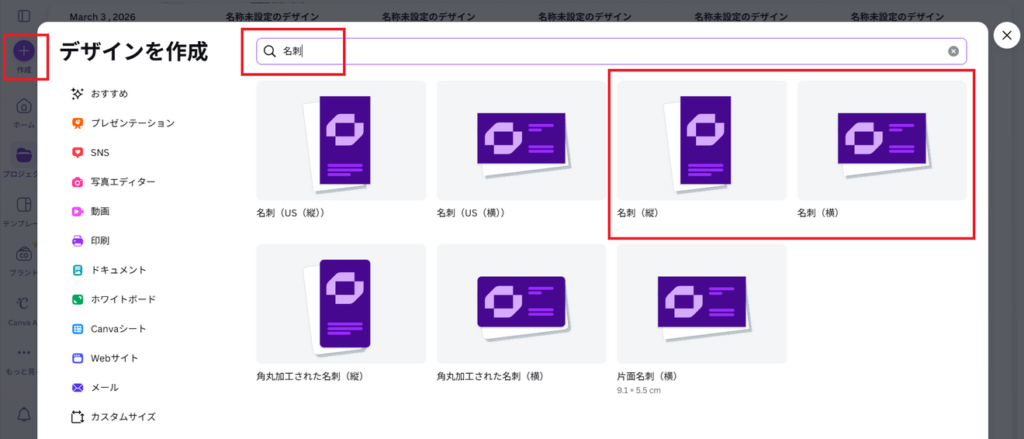The image size is (1024, 439).
Task: Choose 角丸加工された名刺（横）thumbnail
Action: pos(521,304)
